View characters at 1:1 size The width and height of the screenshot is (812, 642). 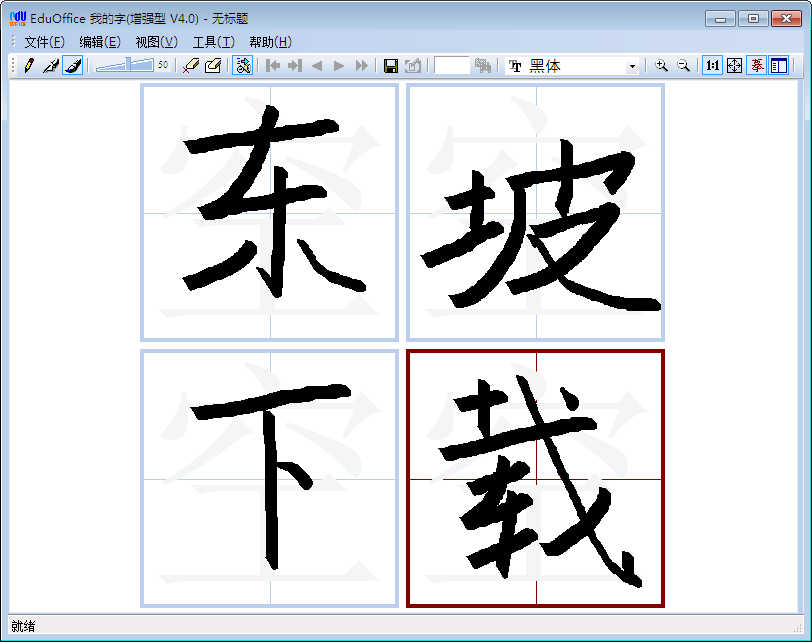click(710, 65)
